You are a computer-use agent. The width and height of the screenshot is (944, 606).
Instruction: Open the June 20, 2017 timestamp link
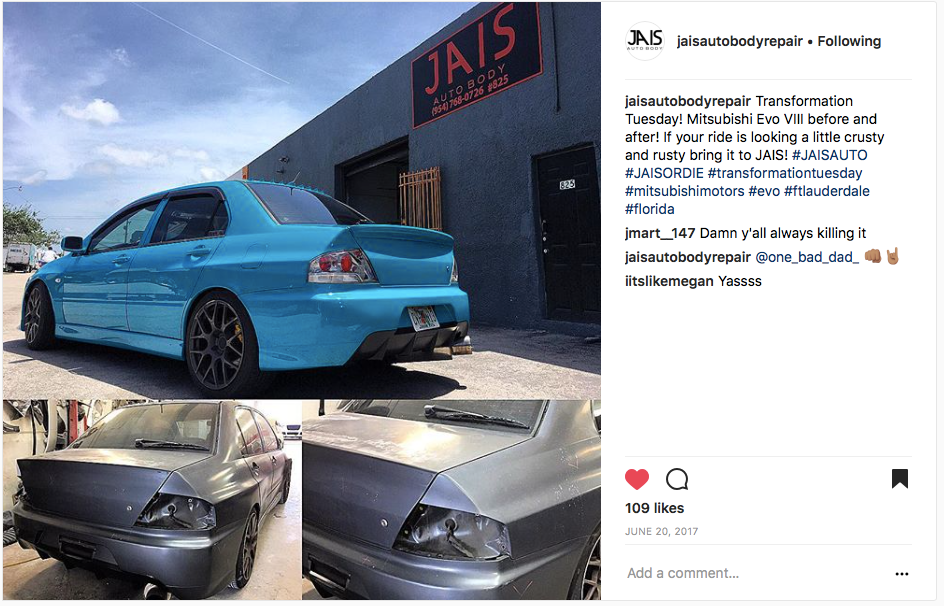pos(661,531)
